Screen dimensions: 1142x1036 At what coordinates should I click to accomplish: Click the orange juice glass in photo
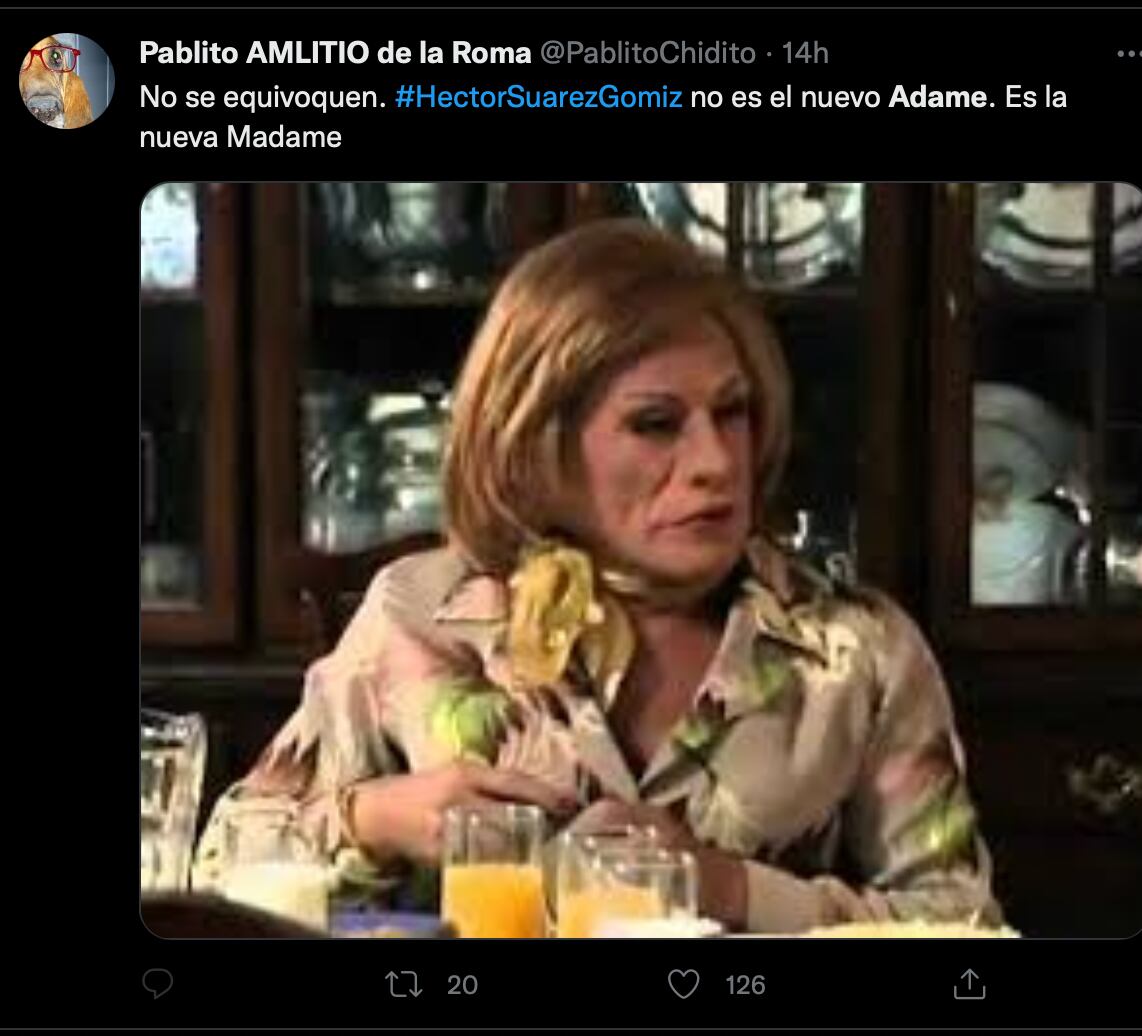point(493,871)
